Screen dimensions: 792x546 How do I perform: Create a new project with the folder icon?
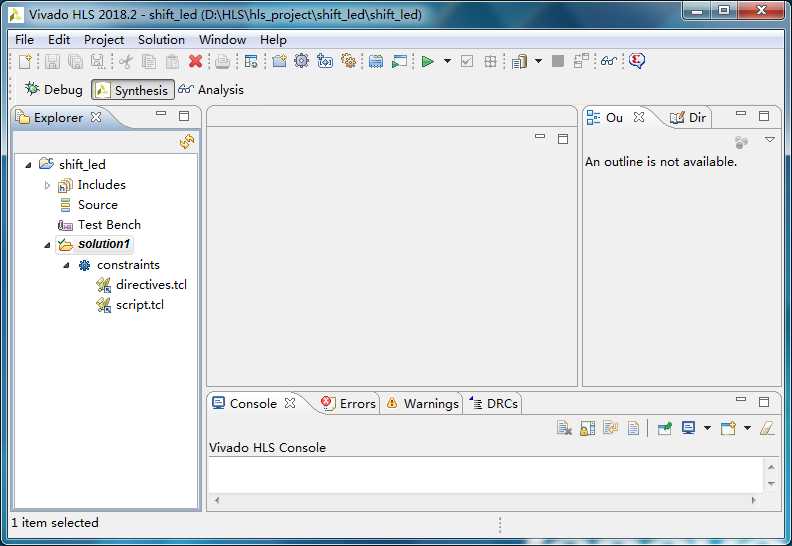coord(279,61)
